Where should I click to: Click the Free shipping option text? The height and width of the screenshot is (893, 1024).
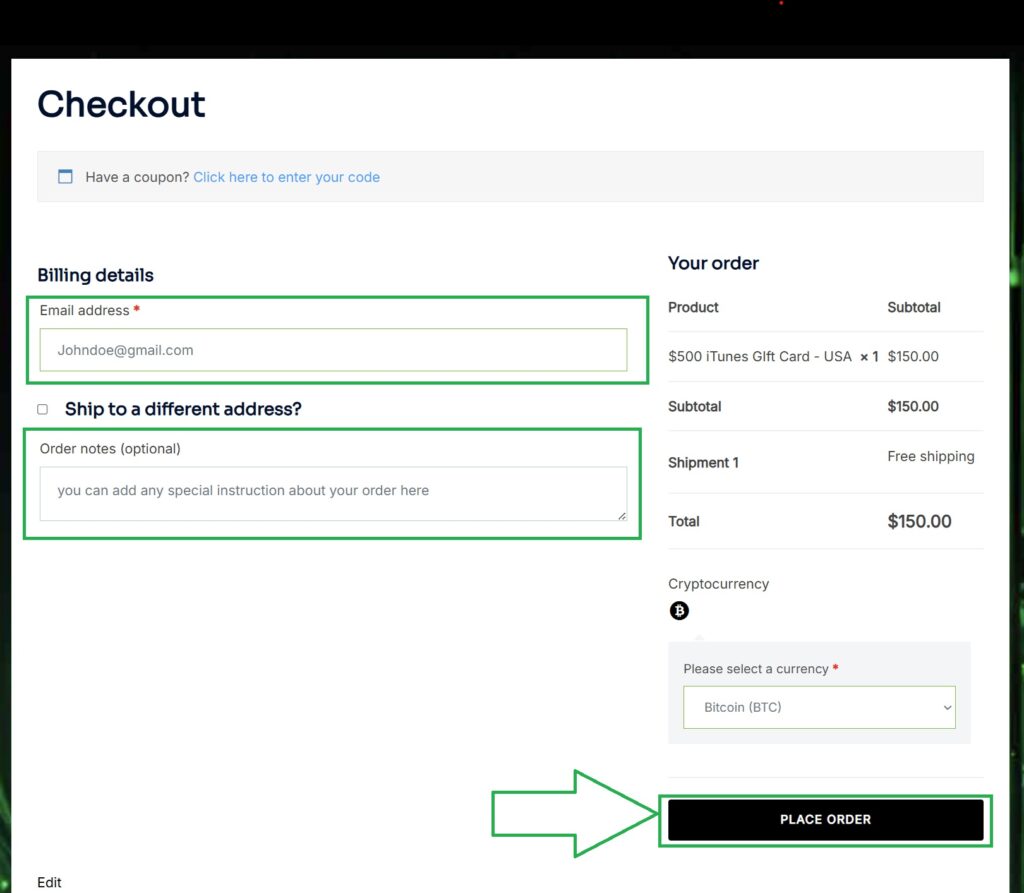coord(930,456)
